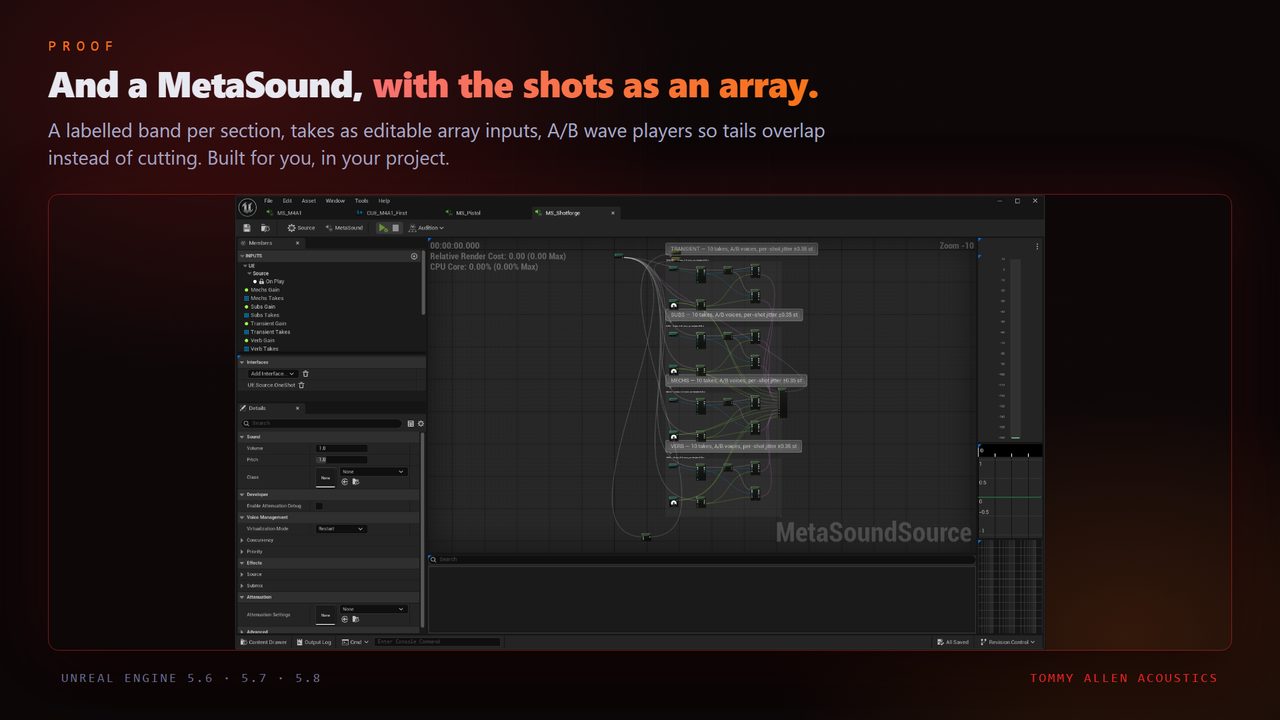The image size is (1280, 720).
Task: Remove the UE.Source.OneShot interface trash icon
Action: (301, 385)
